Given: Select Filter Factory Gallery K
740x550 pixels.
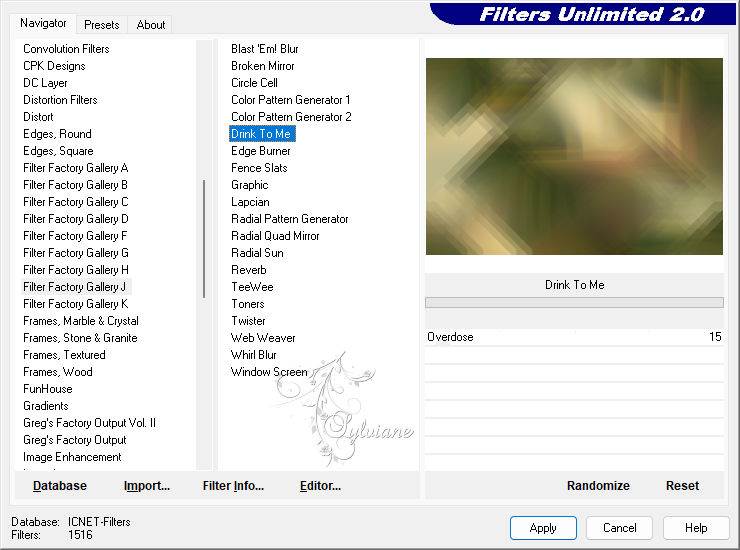Looking at the screenshot, I should pyautogui.click(x=76, y=304).
